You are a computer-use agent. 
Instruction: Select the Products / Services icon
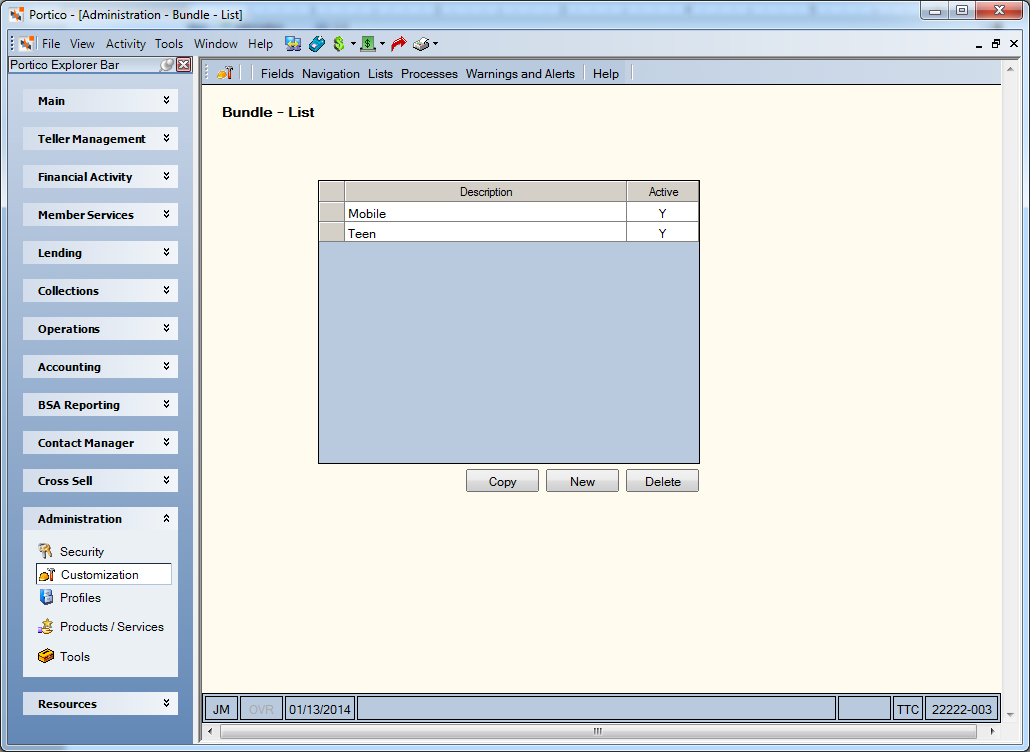point(45,627)
